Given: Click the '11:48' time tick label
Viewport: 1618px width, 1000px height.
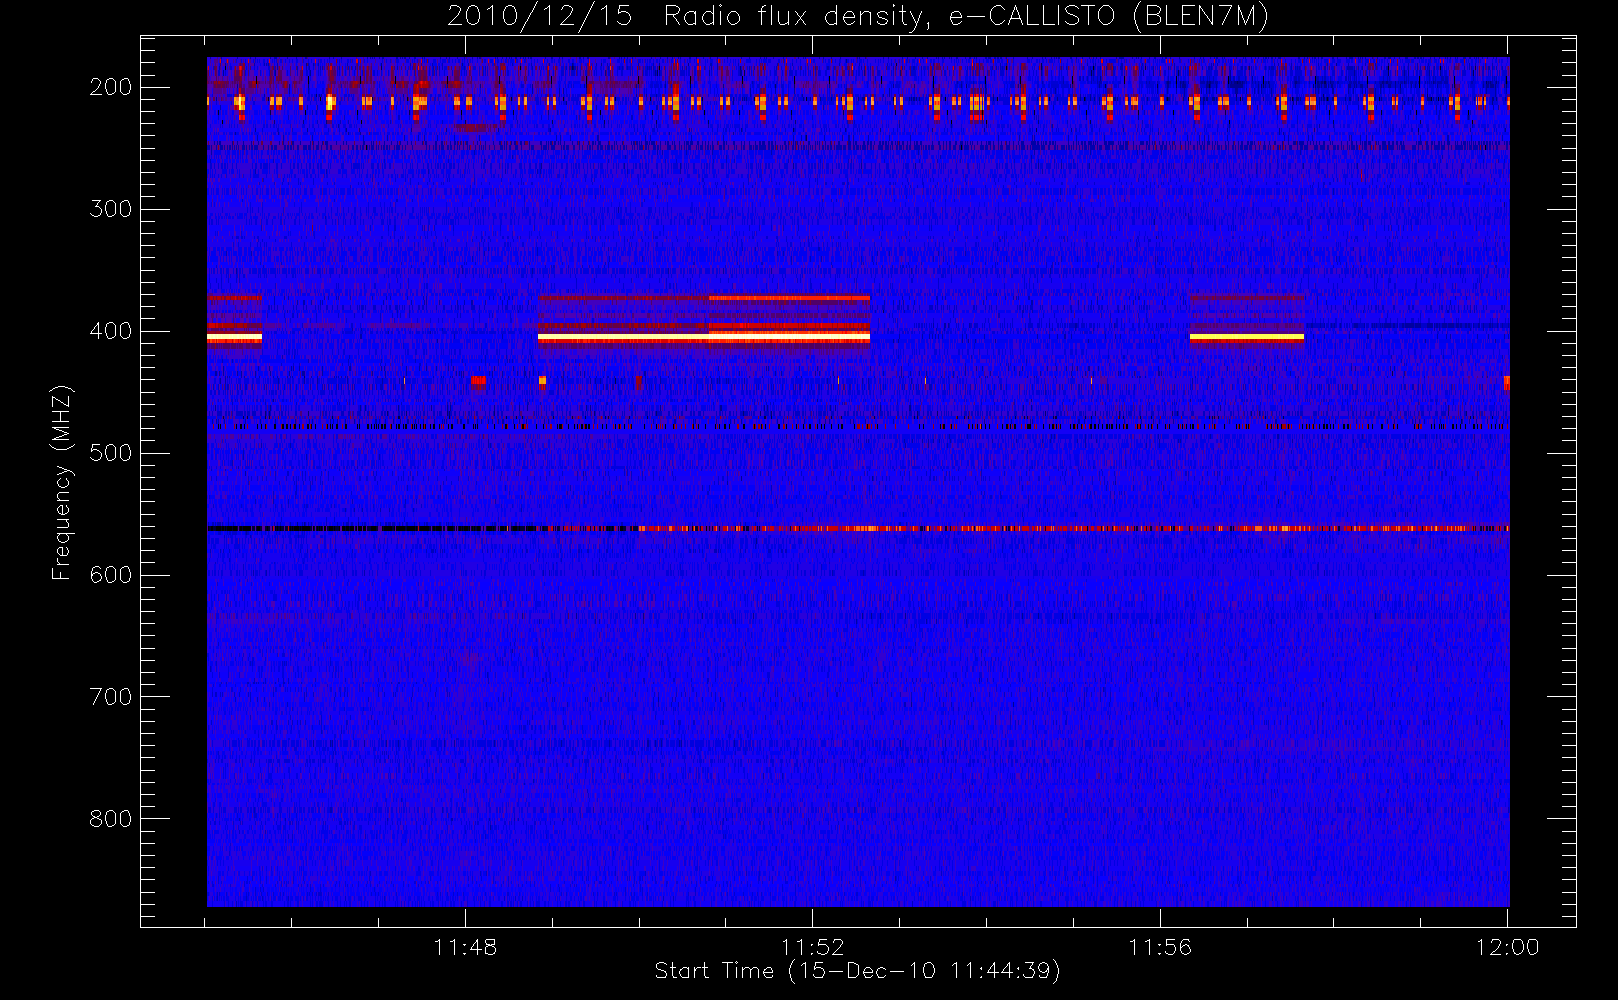Looking at the screenshot, I should pos(465,947).
